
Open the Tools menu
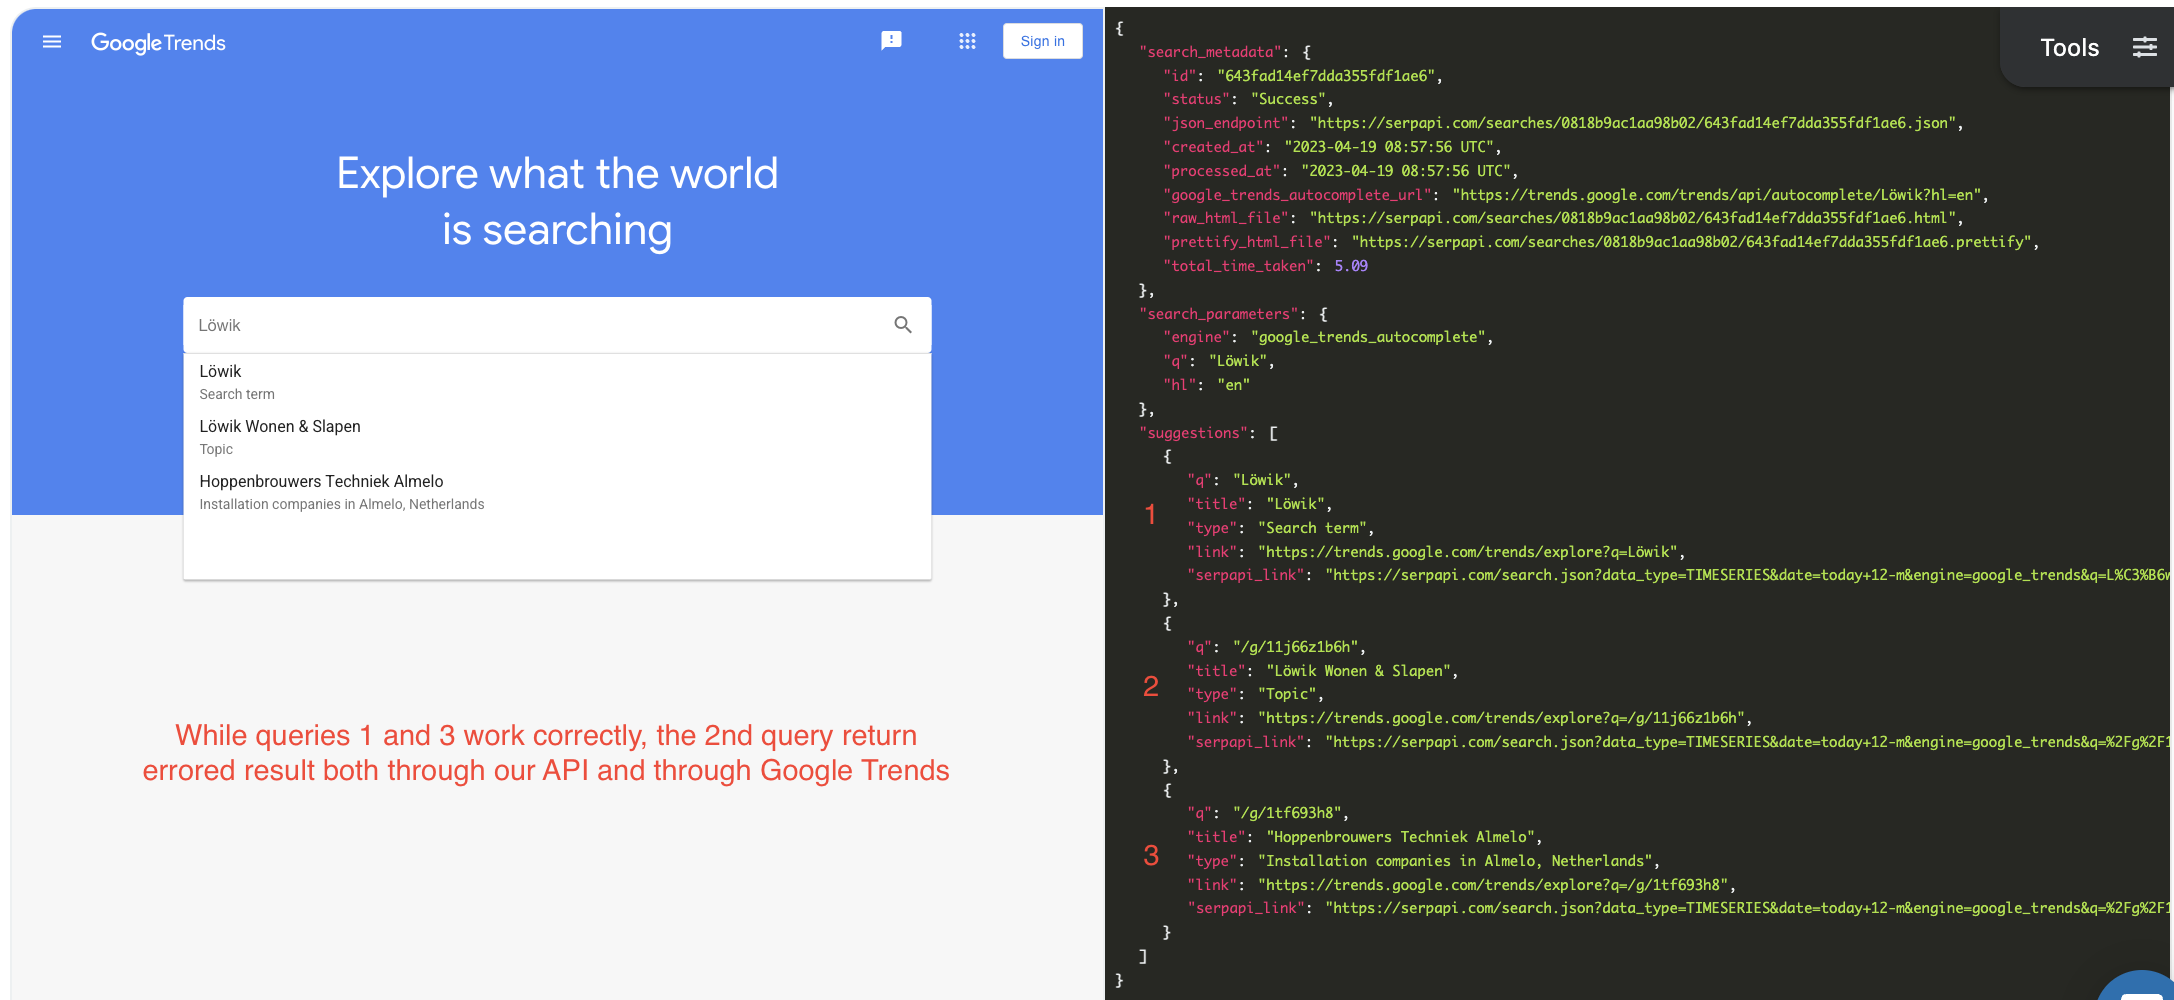[2067, 47]
